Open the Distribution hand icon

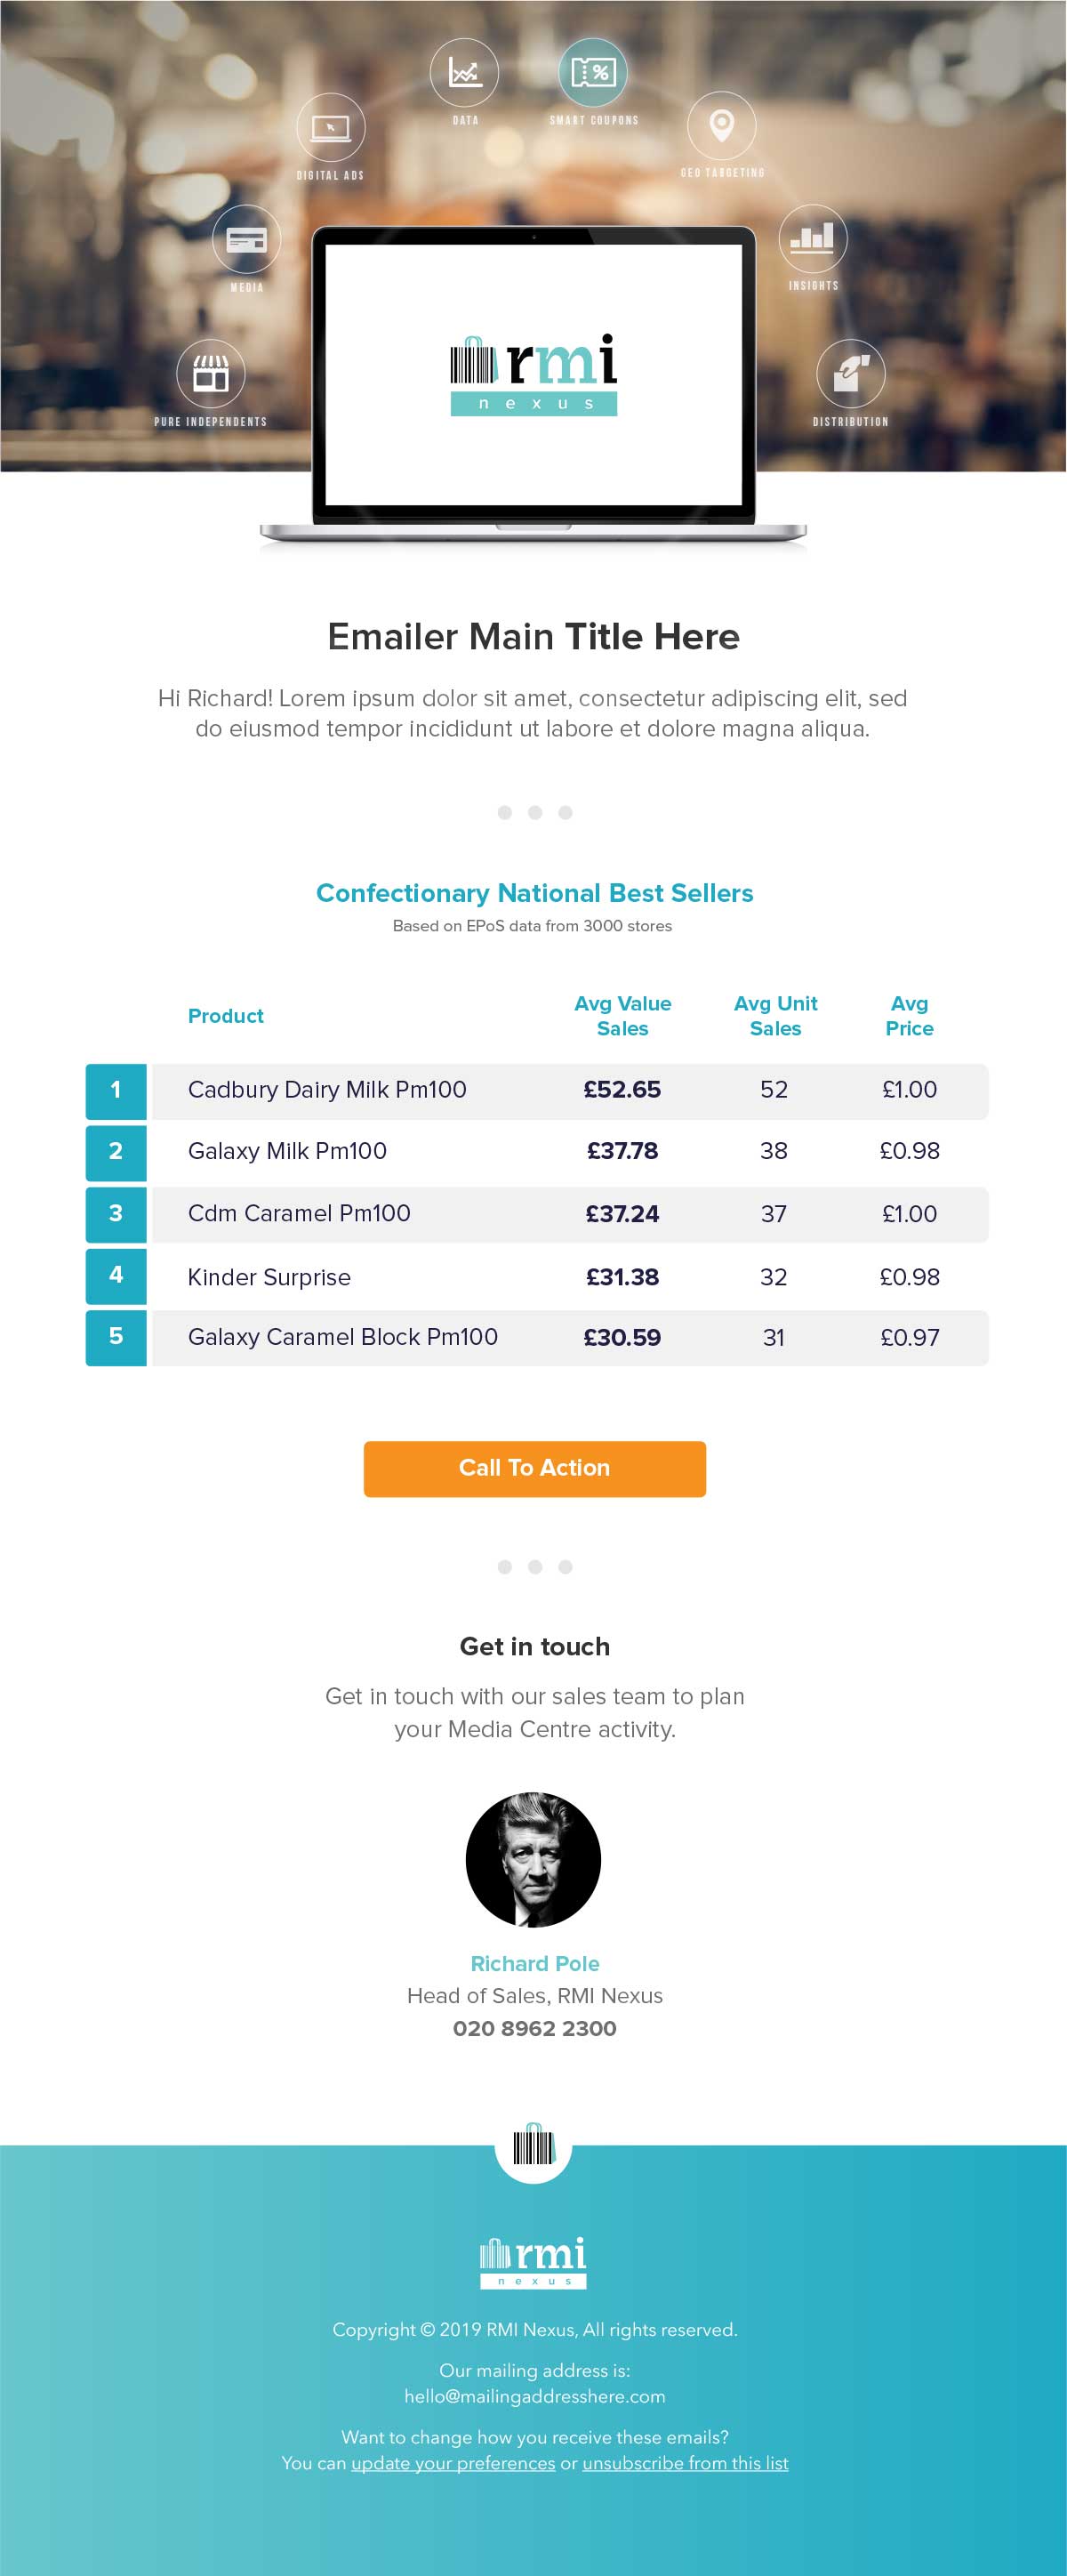(x=850, y=374)
